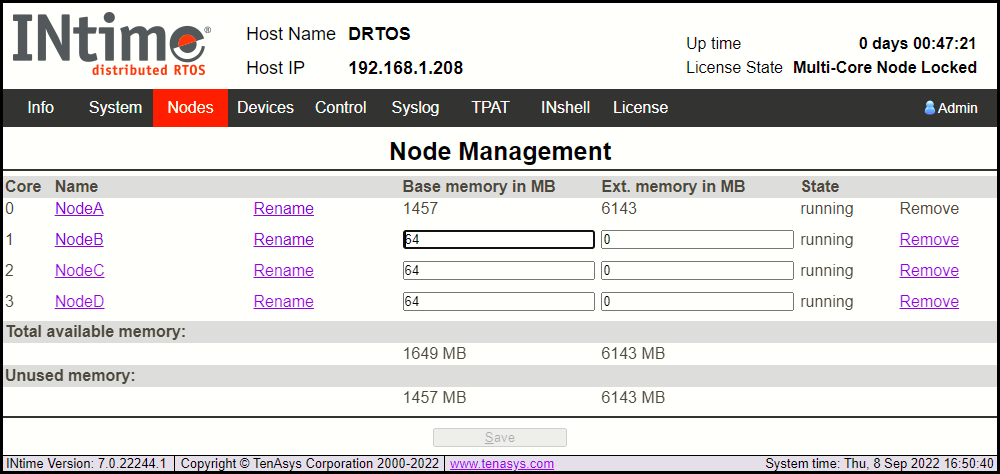
Task: Visit the www.tenasys.com link
Action: (x=502, y=464)
